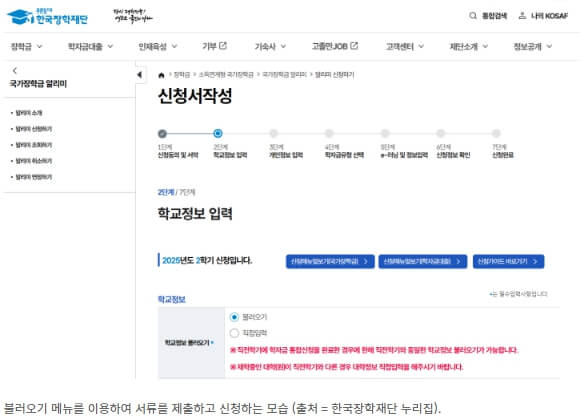Viewport: 581px width, 418px height.
Task: Open 기부 external link in navigation
Action: [x=214, y=46]
